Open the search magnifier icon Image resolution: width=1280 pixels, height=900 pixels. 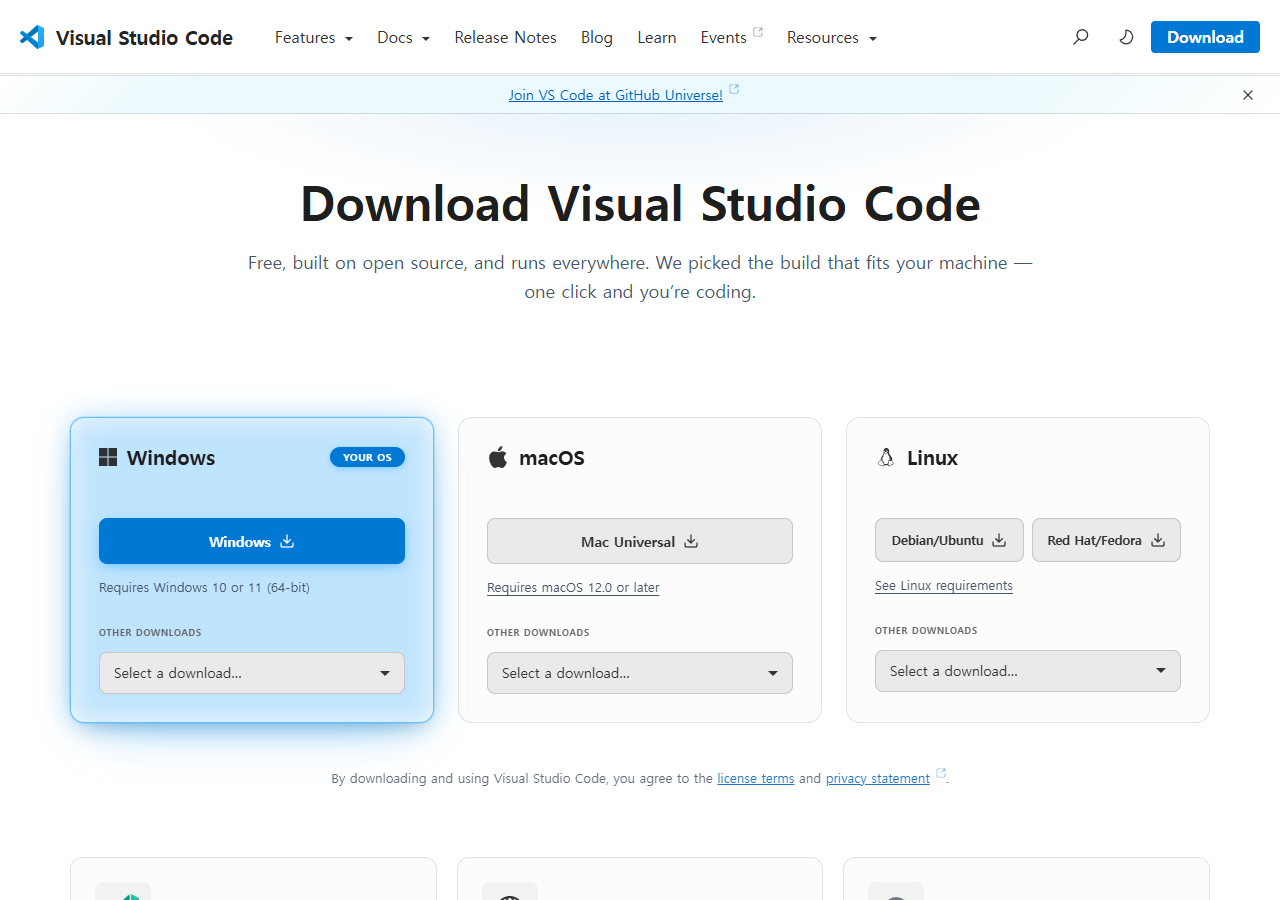(x=1080, y=37)
